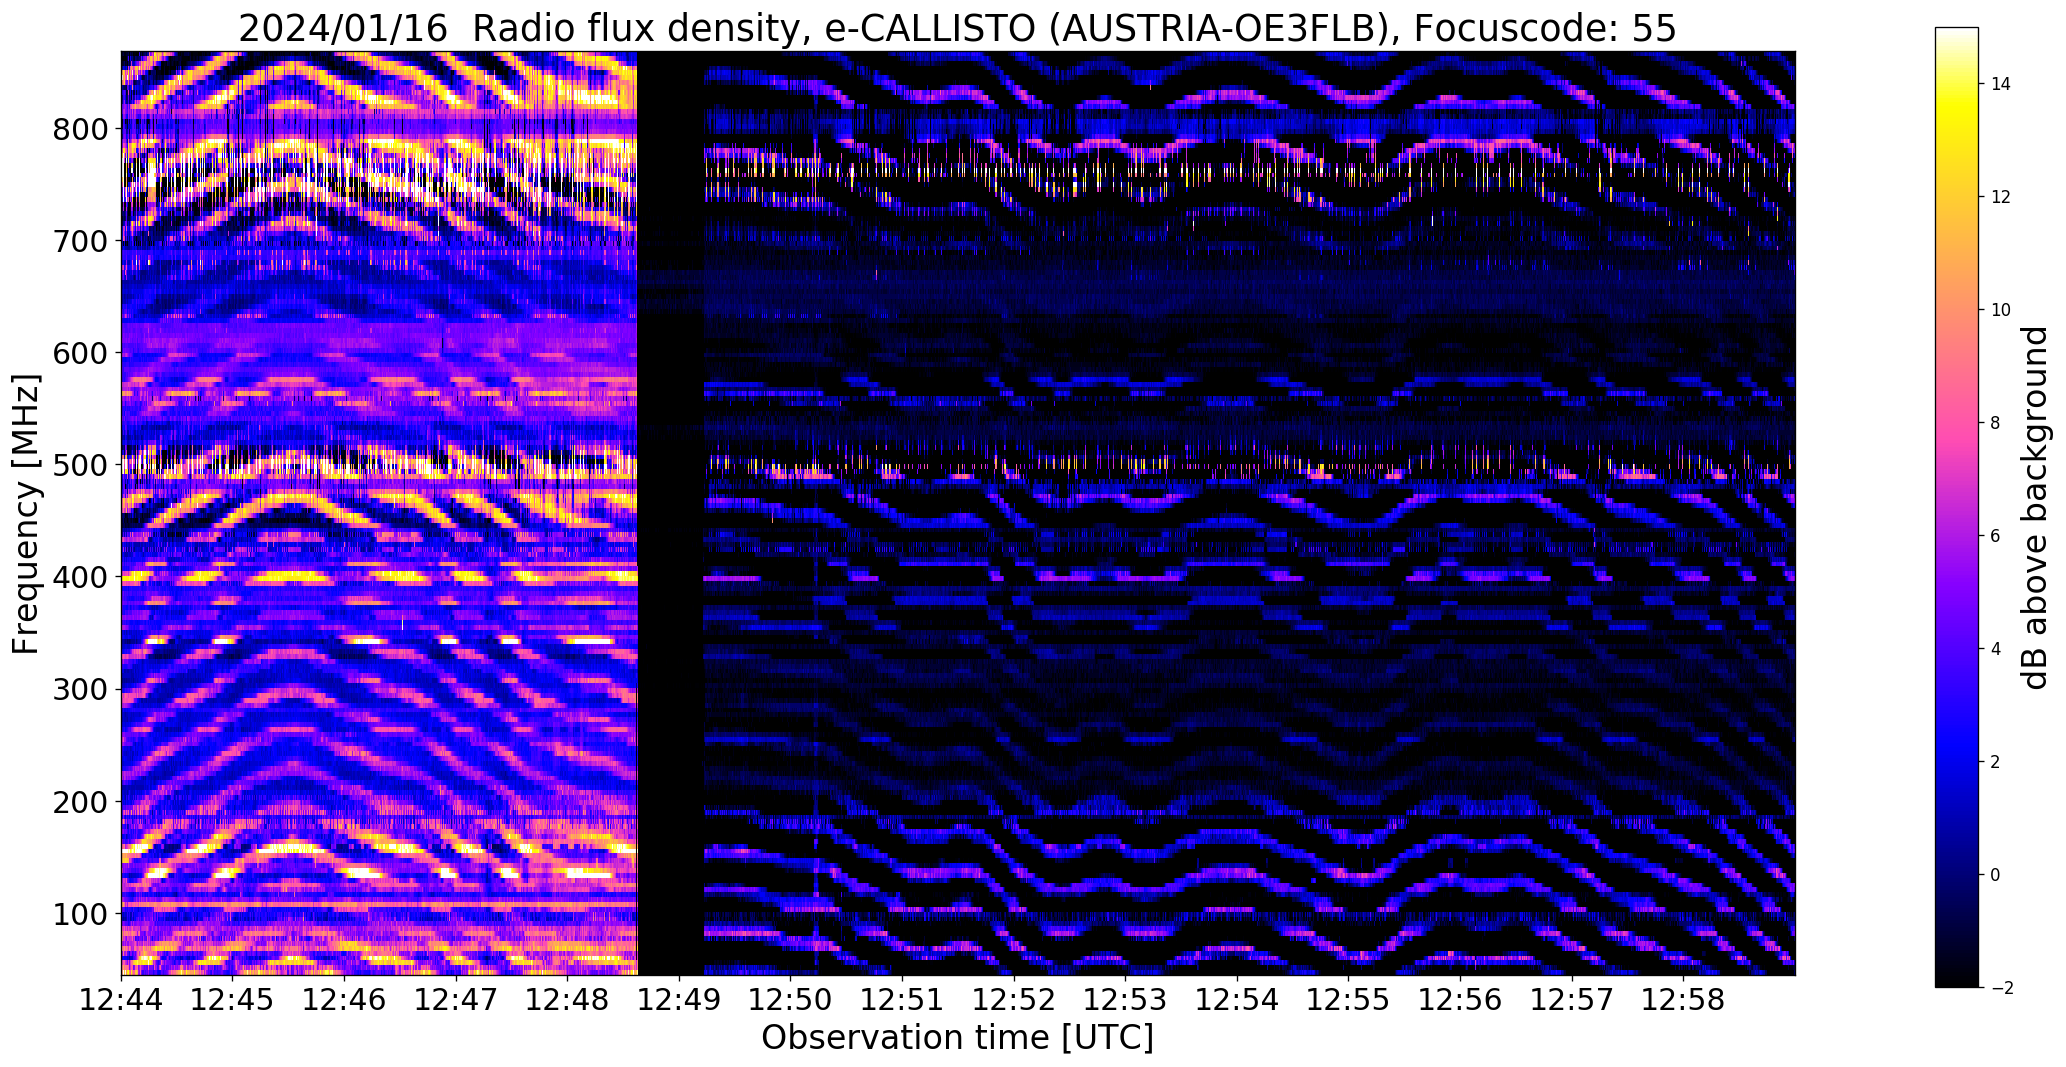Screen dimensions: 2066x1067
Task: Click the 12:57 time tick label
Action: click(x=1572, y=999)
